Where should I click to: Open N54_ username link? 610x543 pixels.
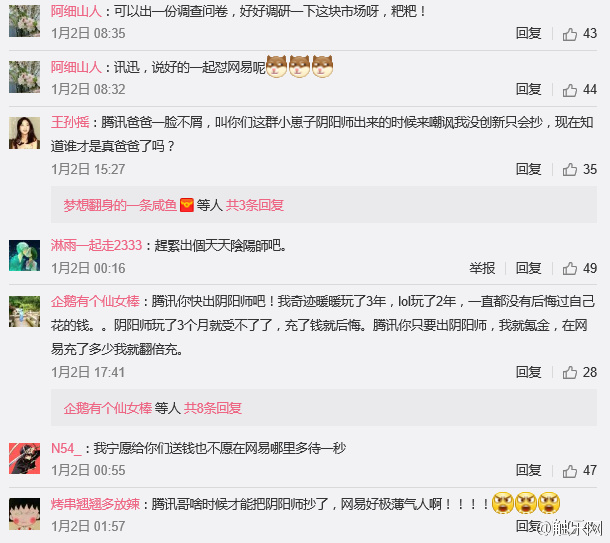point(66,448)
